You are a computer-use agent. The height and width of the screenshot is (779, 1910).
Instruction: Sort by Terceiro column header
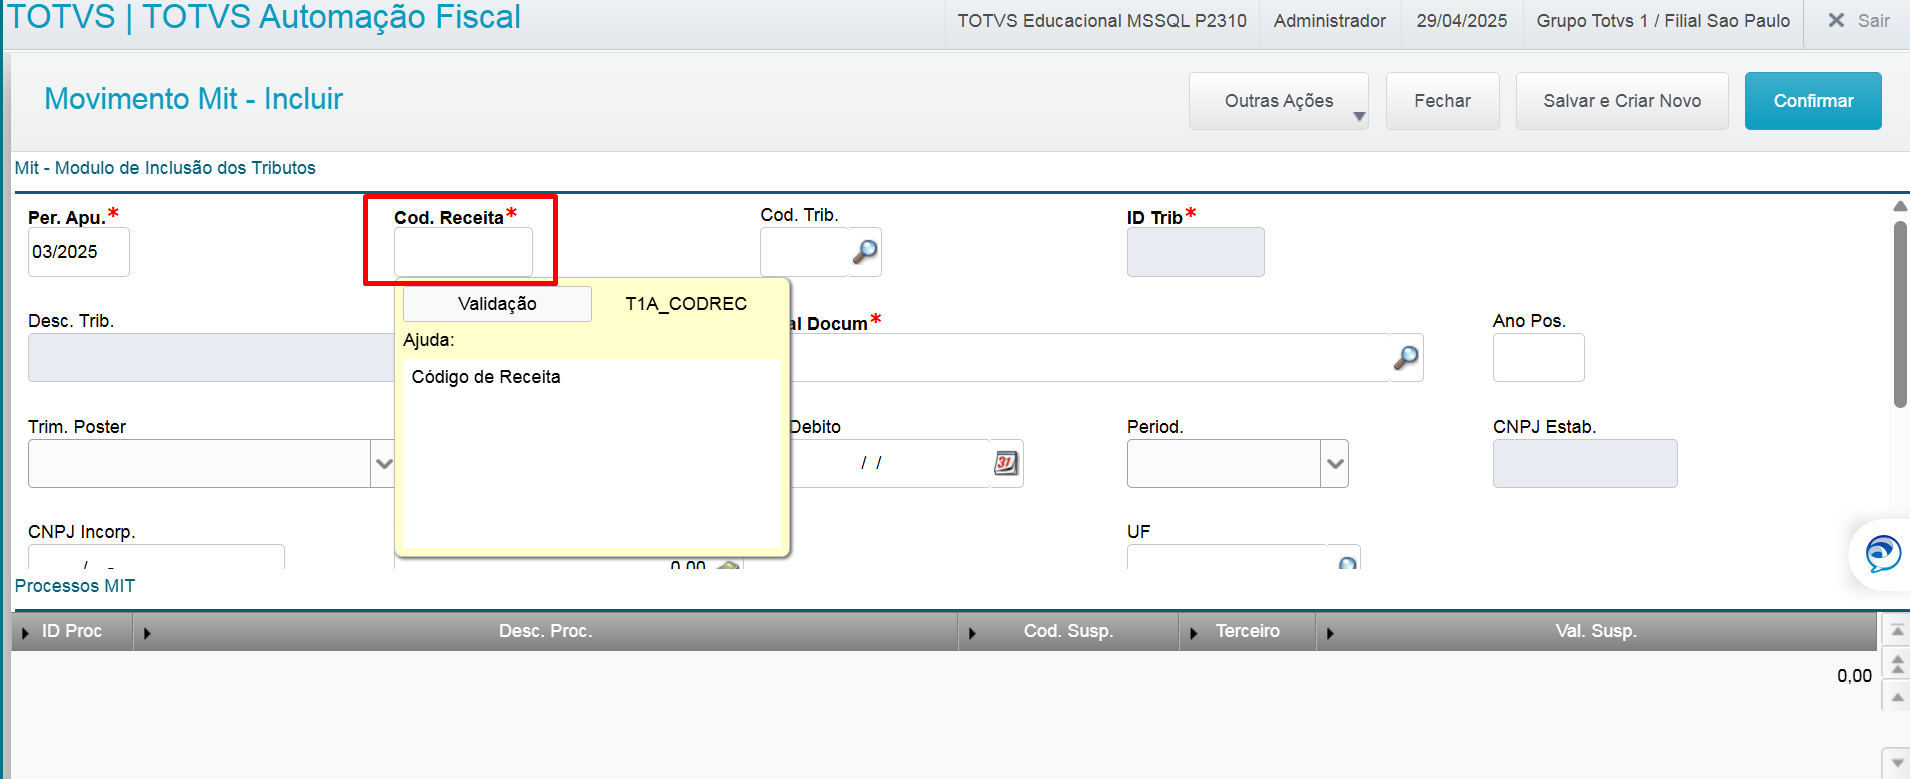(1247, 631)
